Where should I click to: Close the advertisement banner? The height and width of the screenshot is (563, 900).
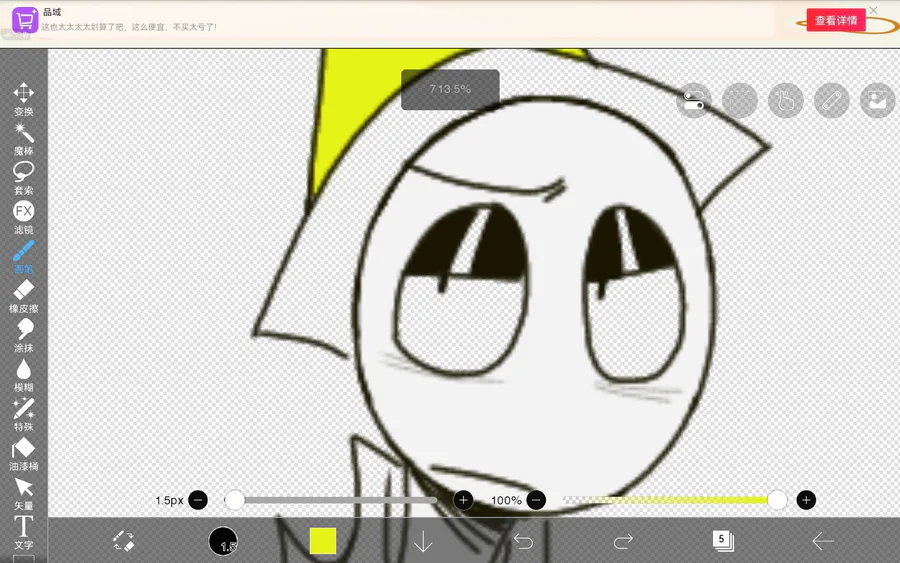(874, 10)
